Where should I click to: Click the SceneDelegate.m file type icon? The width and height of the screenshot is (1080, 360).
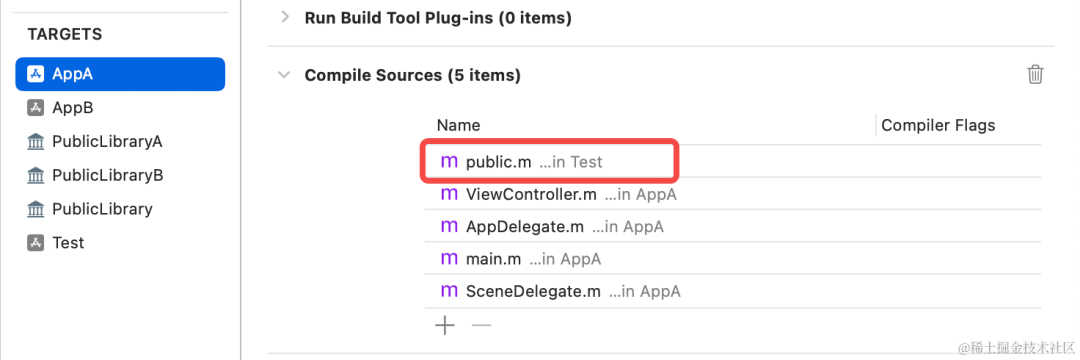coord(449,292)
